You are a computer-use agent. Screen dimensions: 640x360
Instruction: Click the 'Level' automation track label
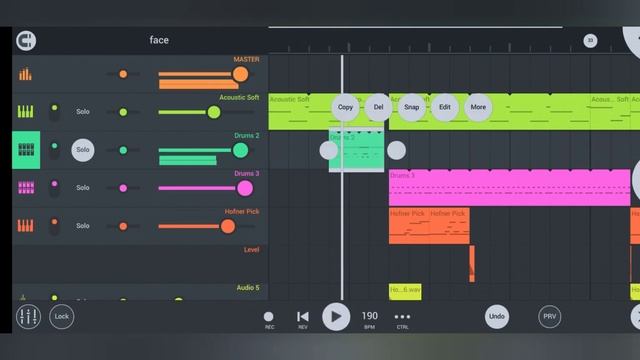point(251,250)
